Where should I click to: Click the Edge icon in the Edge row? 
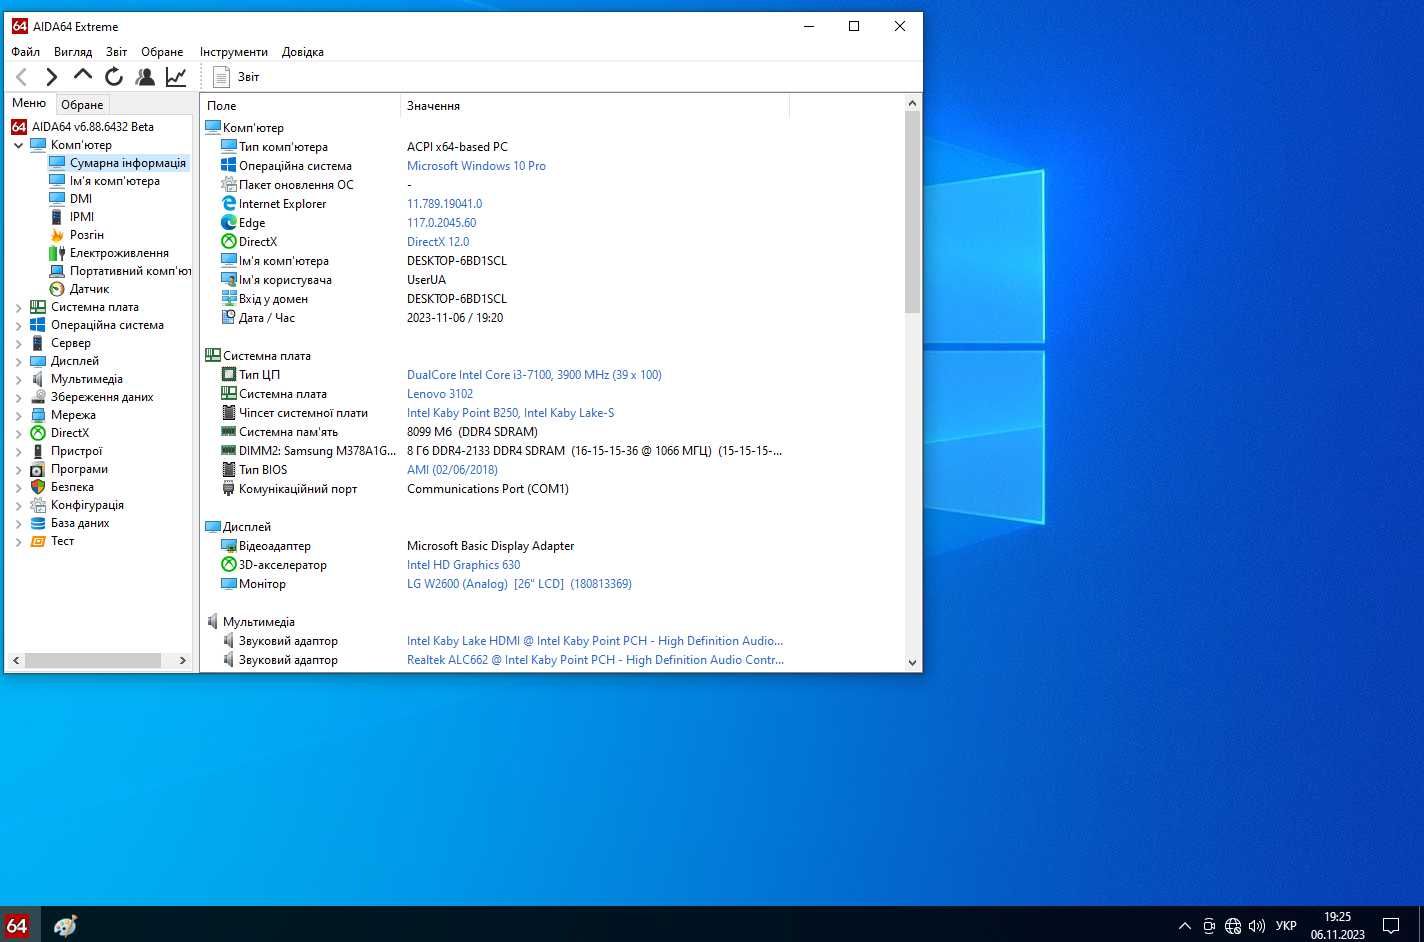click(x=229, y=223)
